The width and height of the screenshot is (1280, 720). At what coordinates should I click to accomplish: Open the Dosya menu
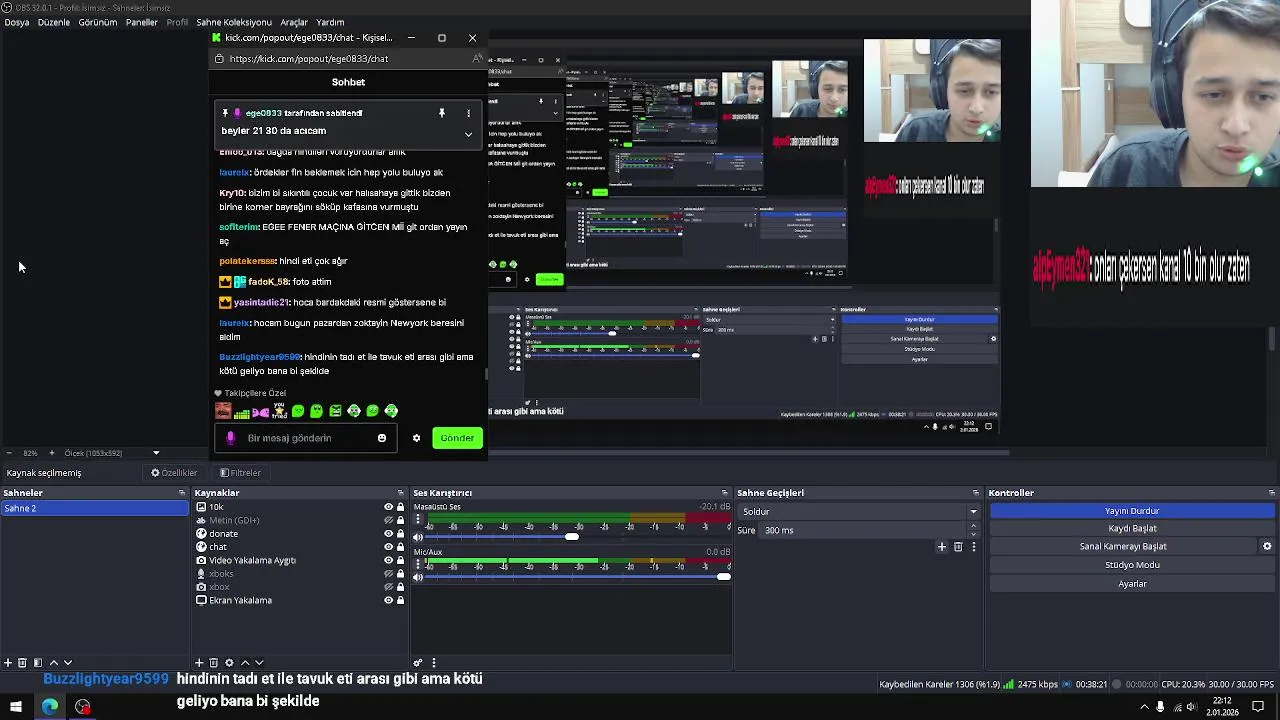17,22
